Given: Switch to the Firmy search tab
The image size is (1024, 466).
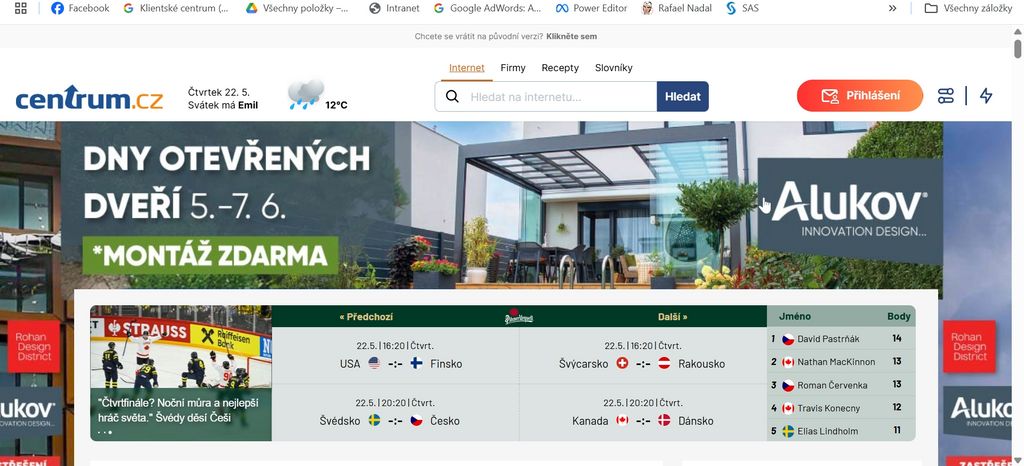Looking at the screenshot, I should point(513,68).
